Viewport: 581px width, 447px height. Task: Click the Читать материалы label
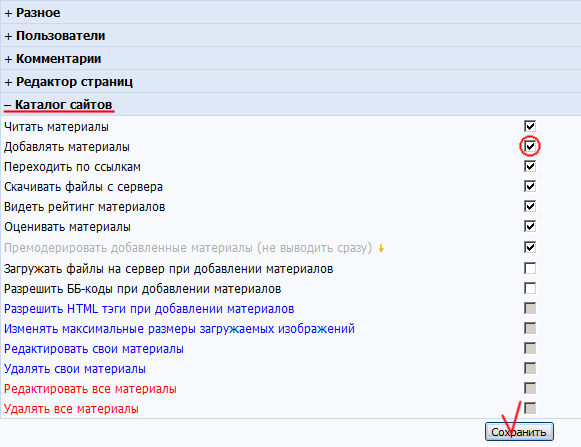pos(56,127)
